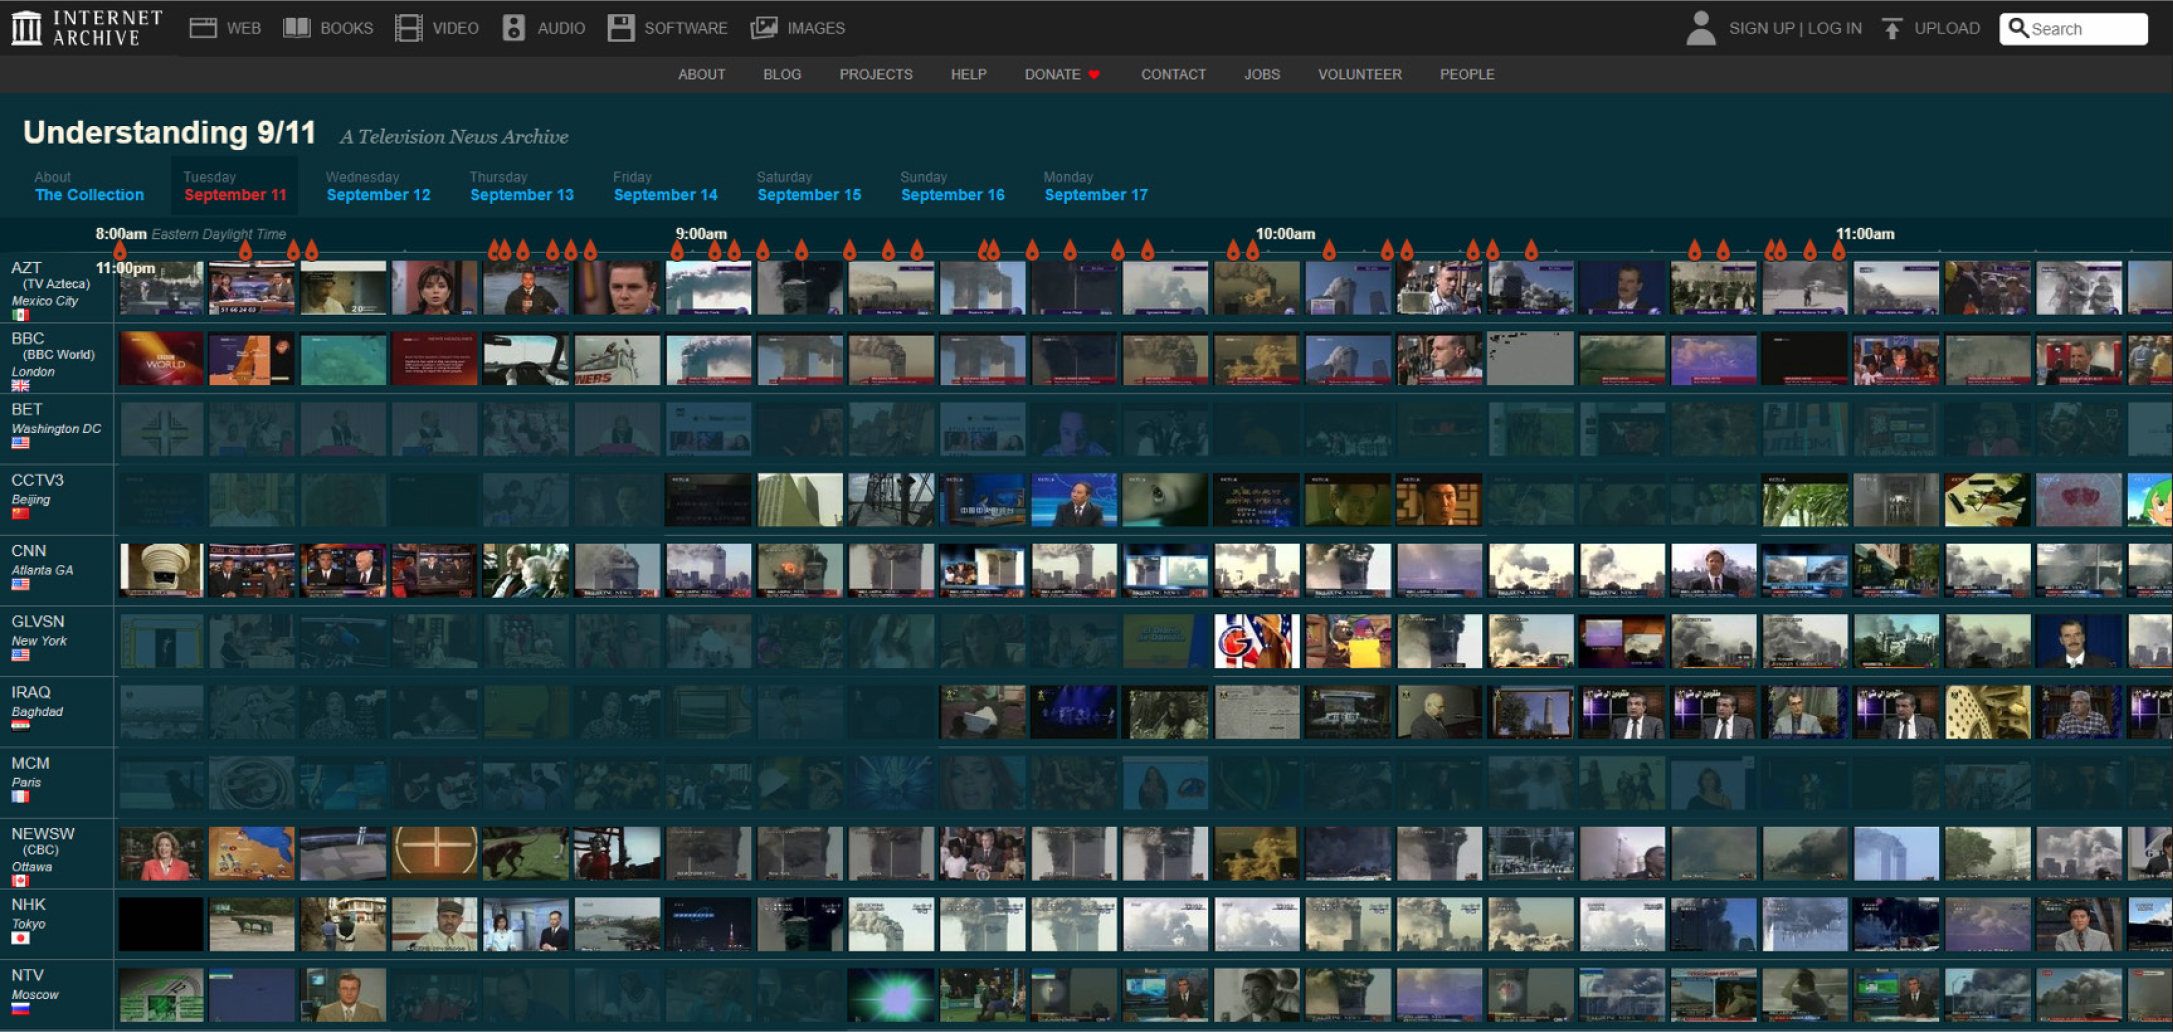Click the Internet Archive logo
Viewport: 2173px width, 1032px height.
click(x=87, y=28)
